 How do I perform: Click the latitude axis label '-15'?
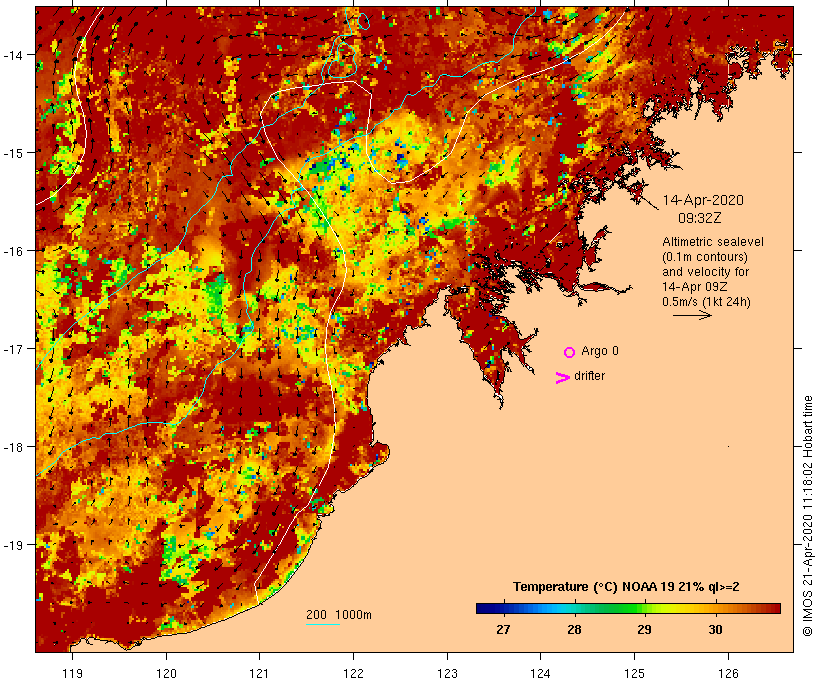(12, 153)
